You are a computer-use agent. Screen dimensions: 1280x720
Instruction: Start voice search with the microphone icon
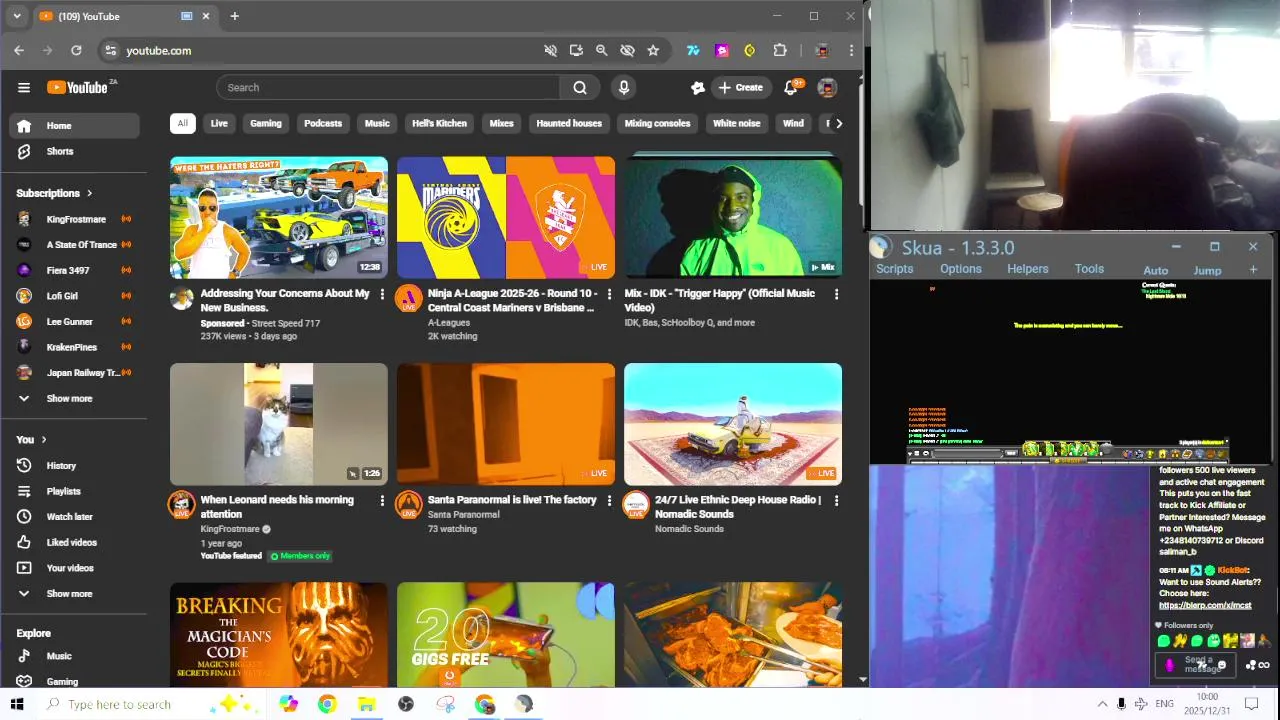pyautogui.click(x=624, y=88)
